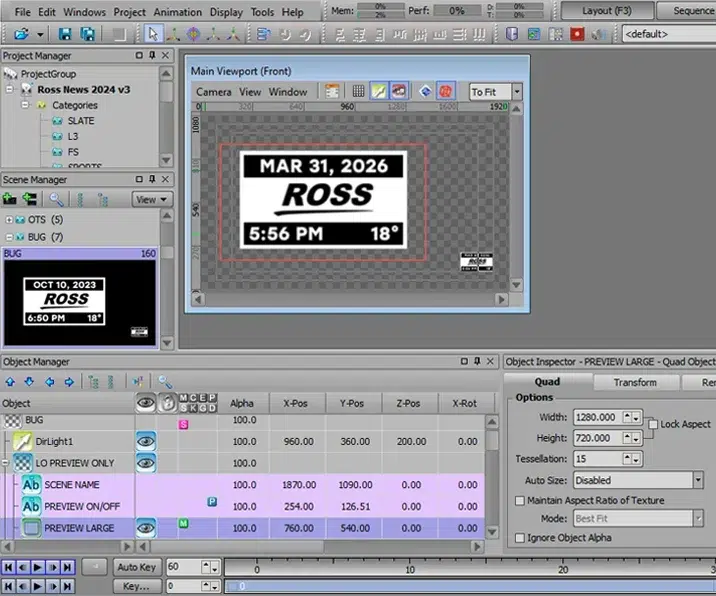This screenshot has width=716, height=596.
Task: Click the undo arrow icon in toolbar
Action: [x=285, y=34]
